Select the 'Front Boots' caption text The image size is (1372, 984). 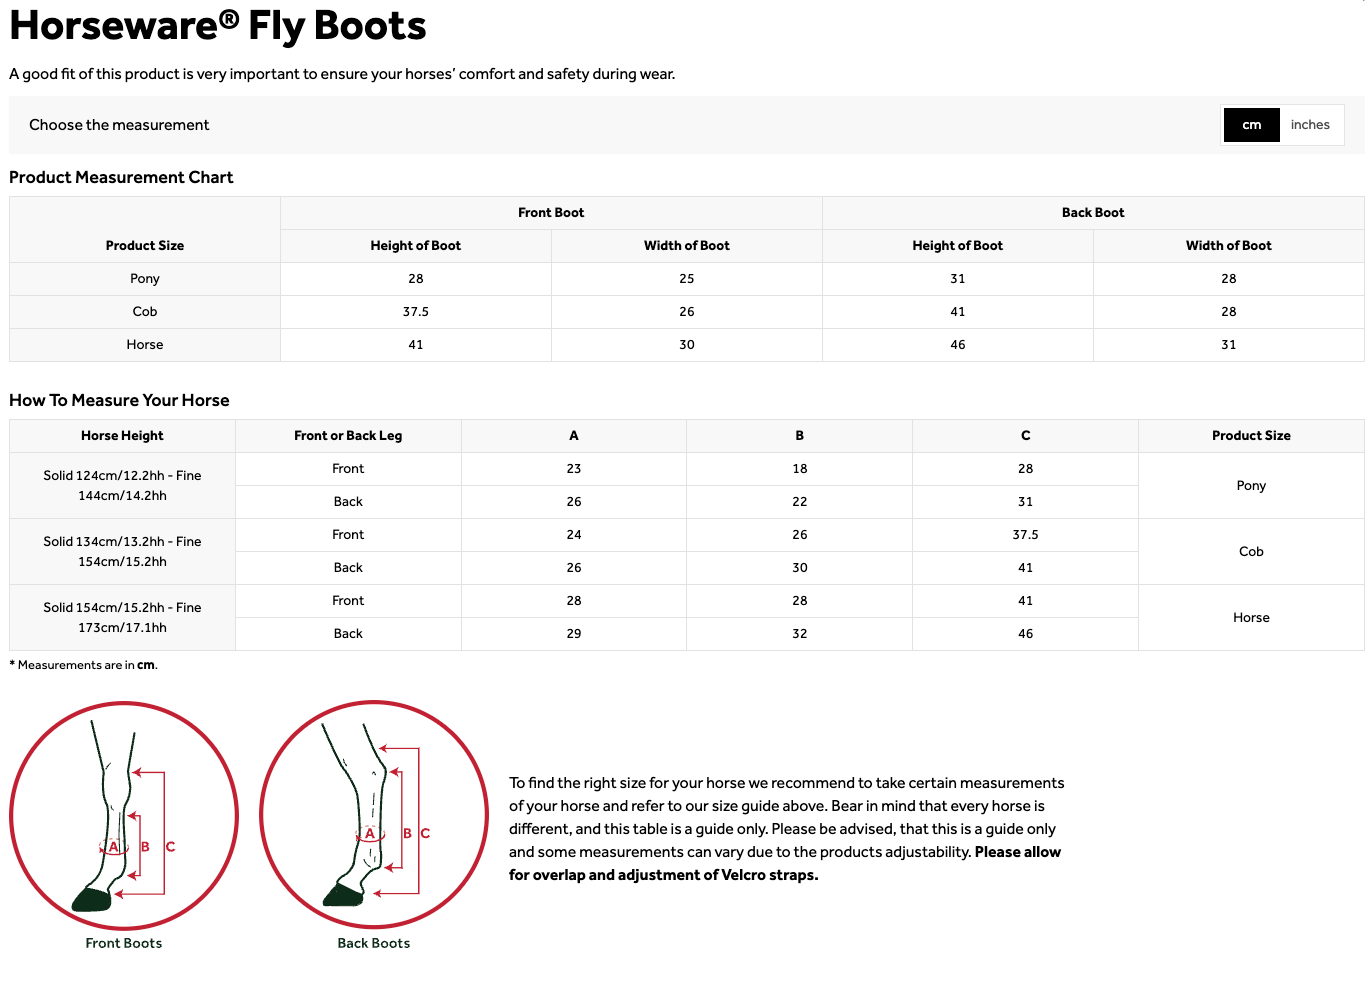[x=124, y=943]
